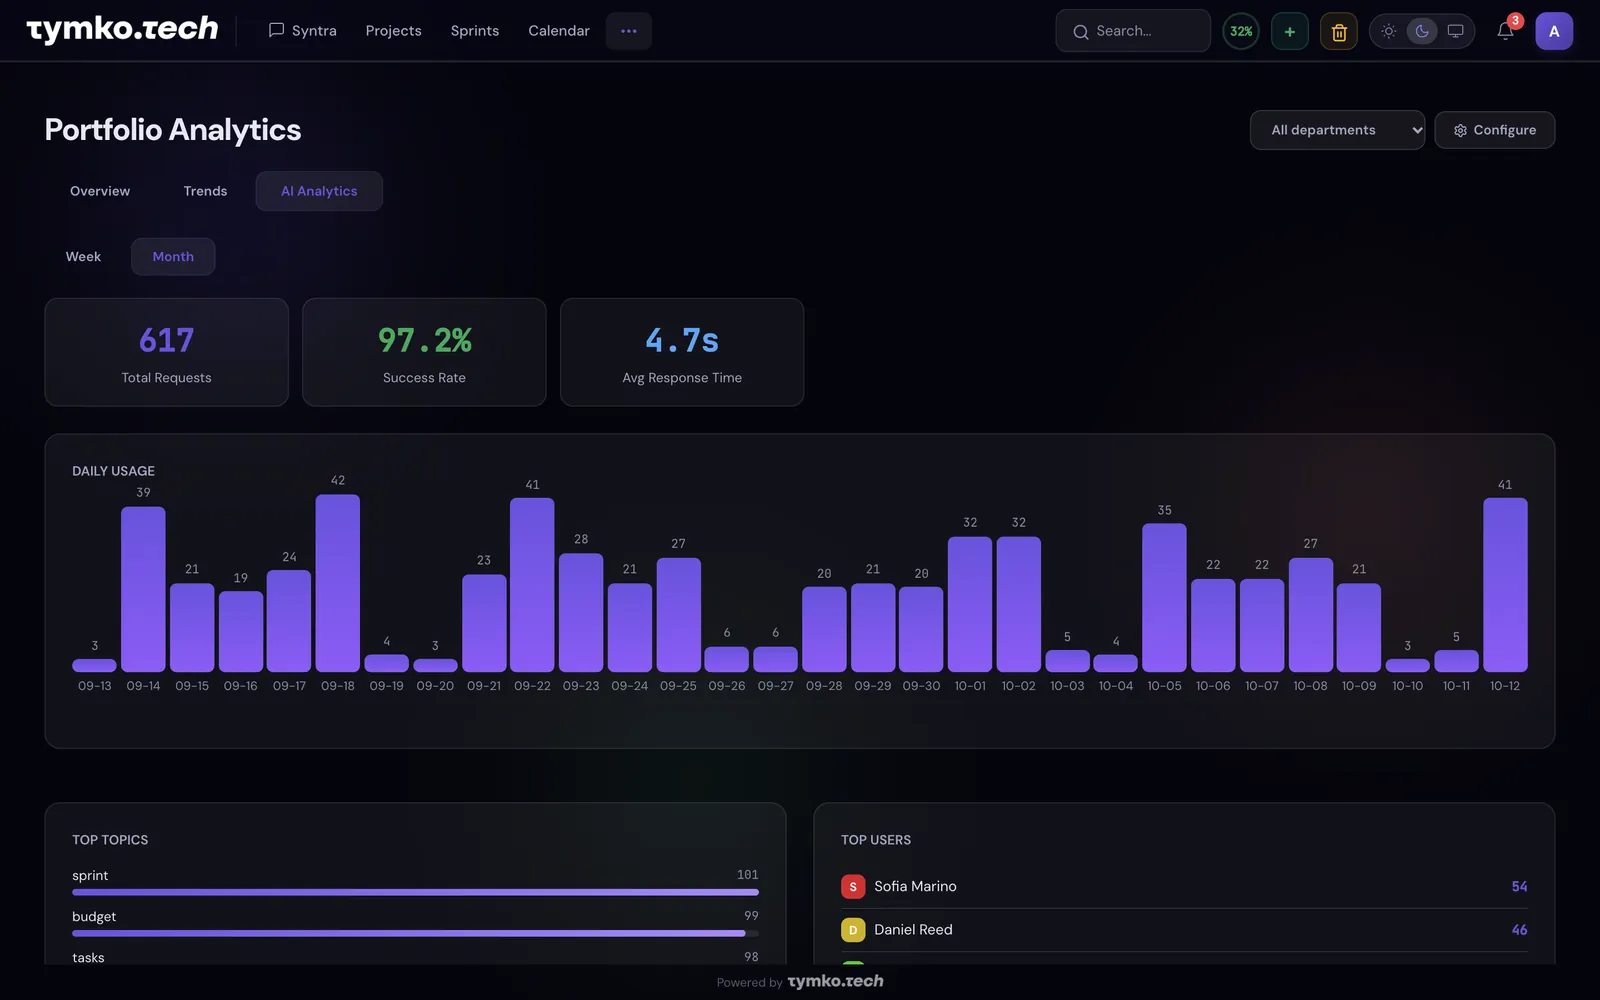Click the Syntra nav label
The height and width of the screenshot is (1000, 1600).
[314, 31]
